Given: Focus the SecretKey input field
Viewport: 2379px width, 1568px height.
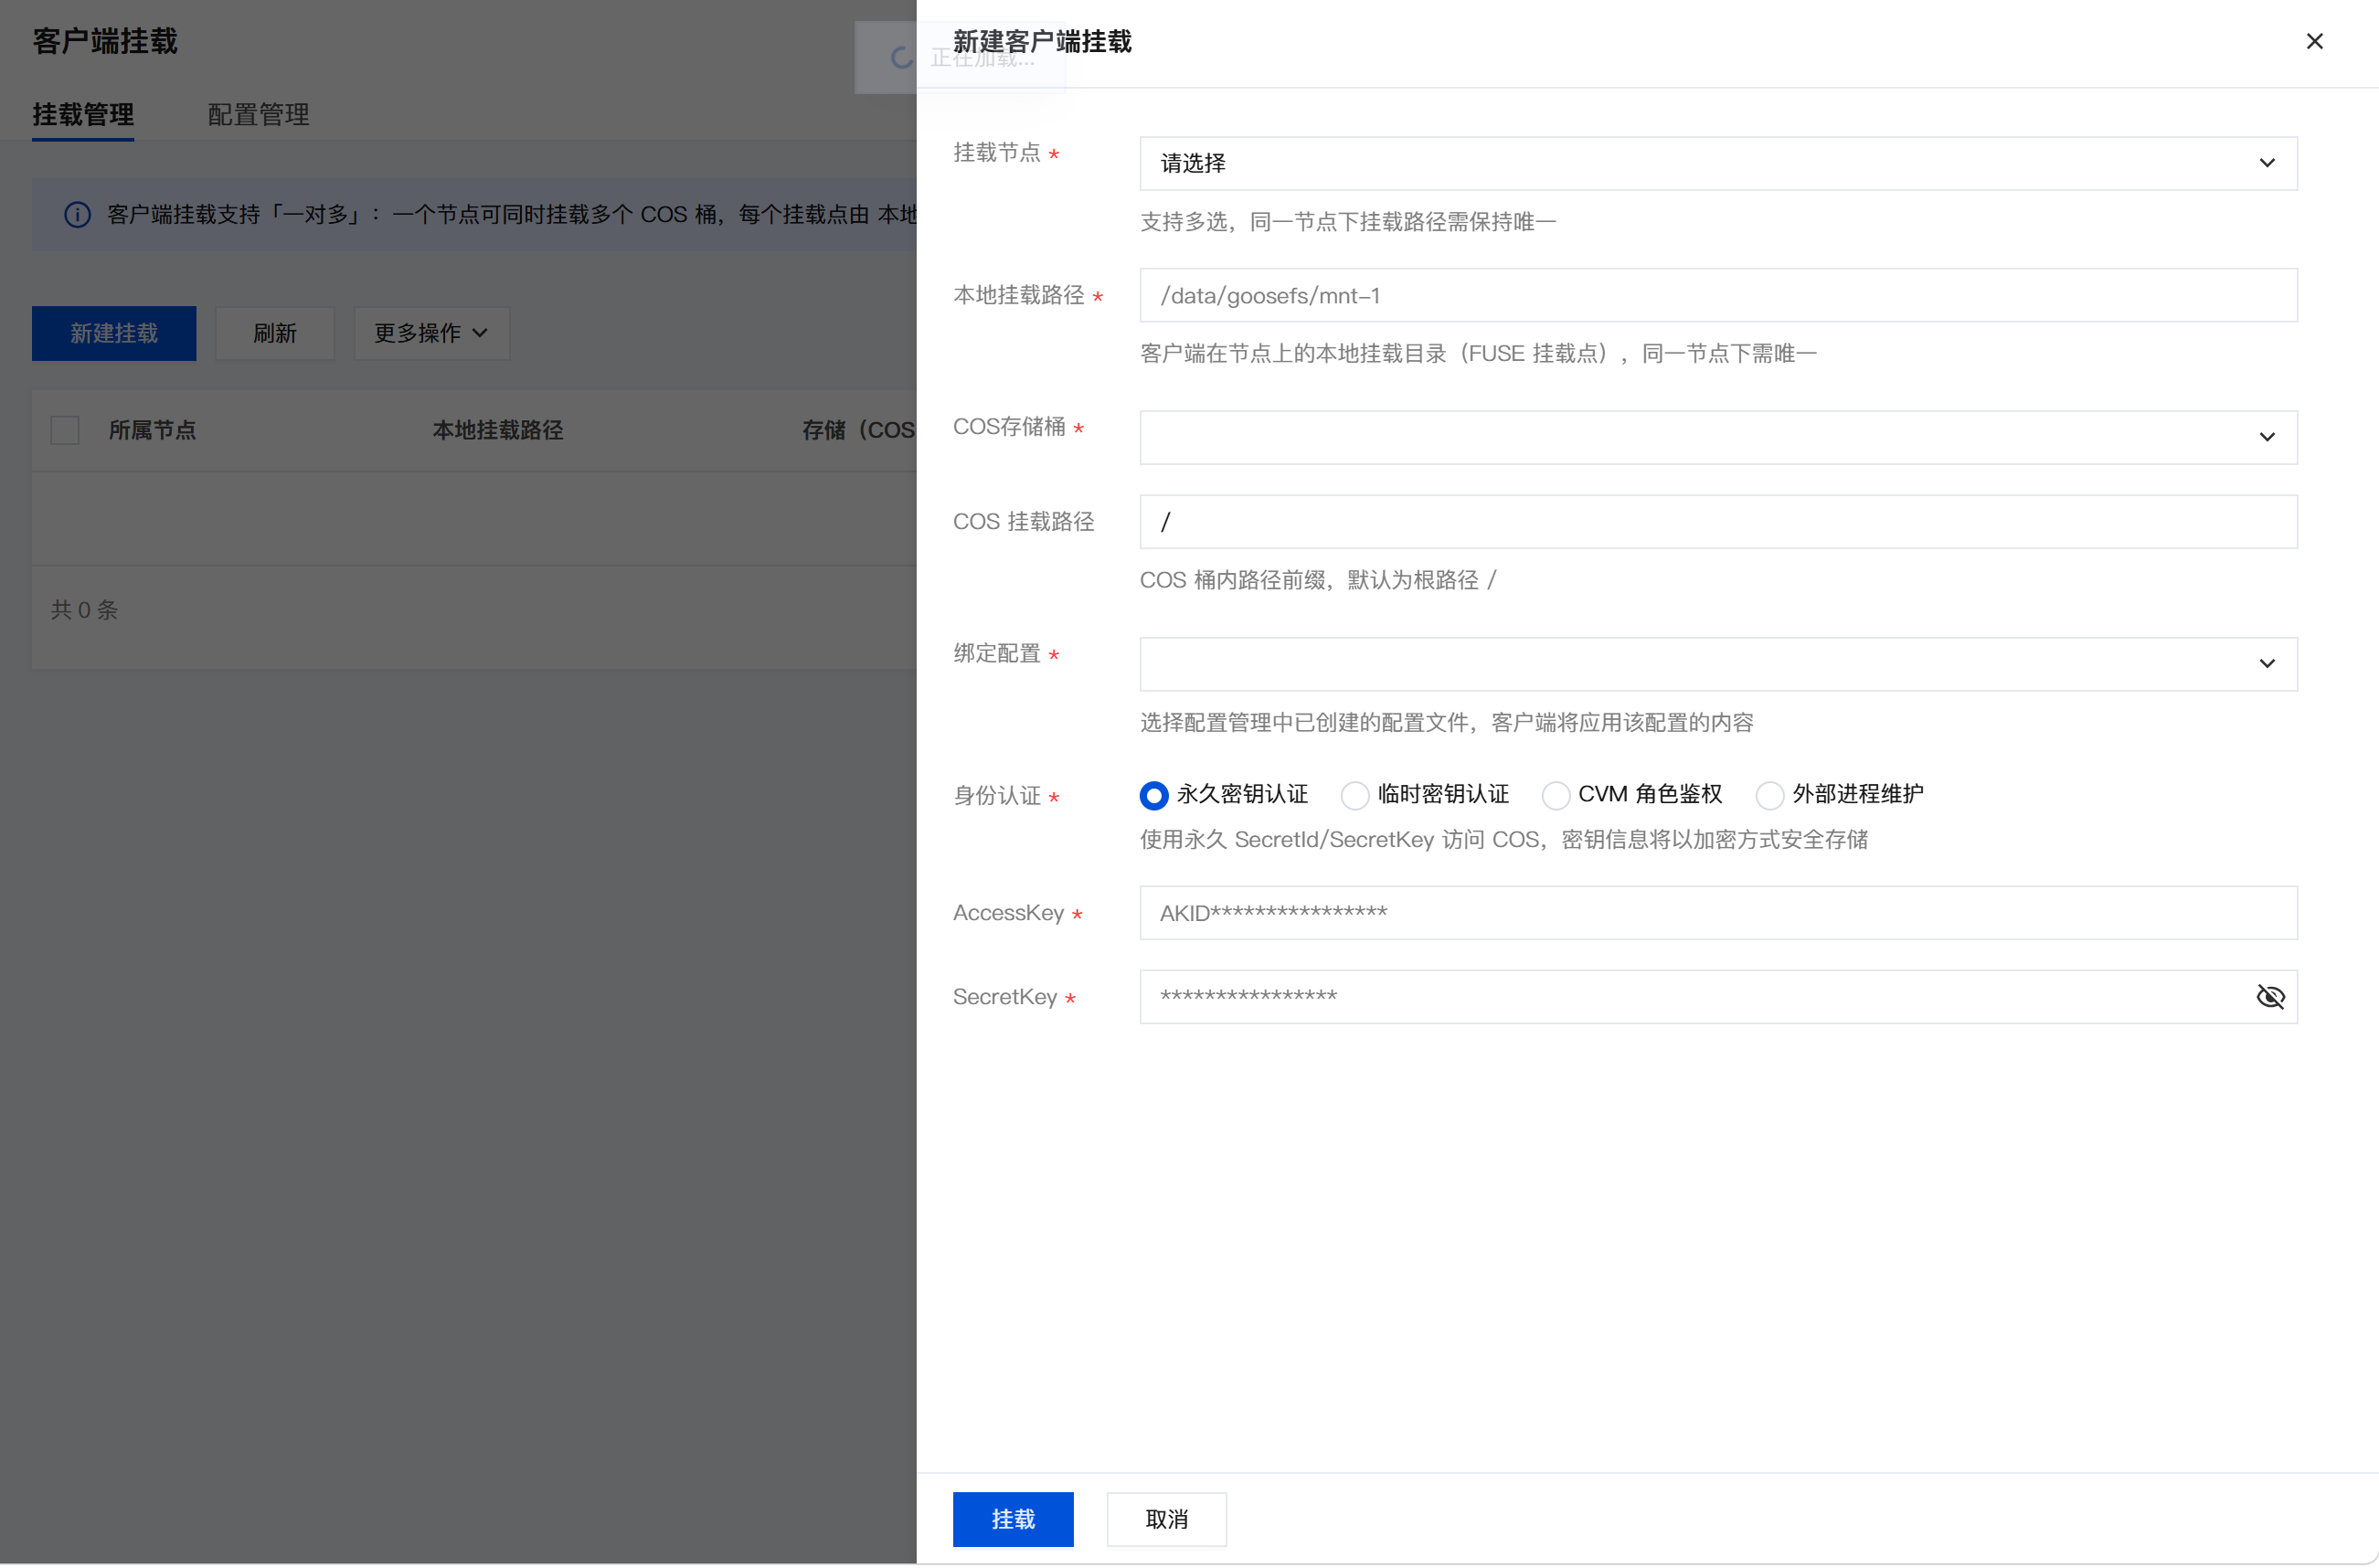Looking at the screenshot, I should [1718, 997].
